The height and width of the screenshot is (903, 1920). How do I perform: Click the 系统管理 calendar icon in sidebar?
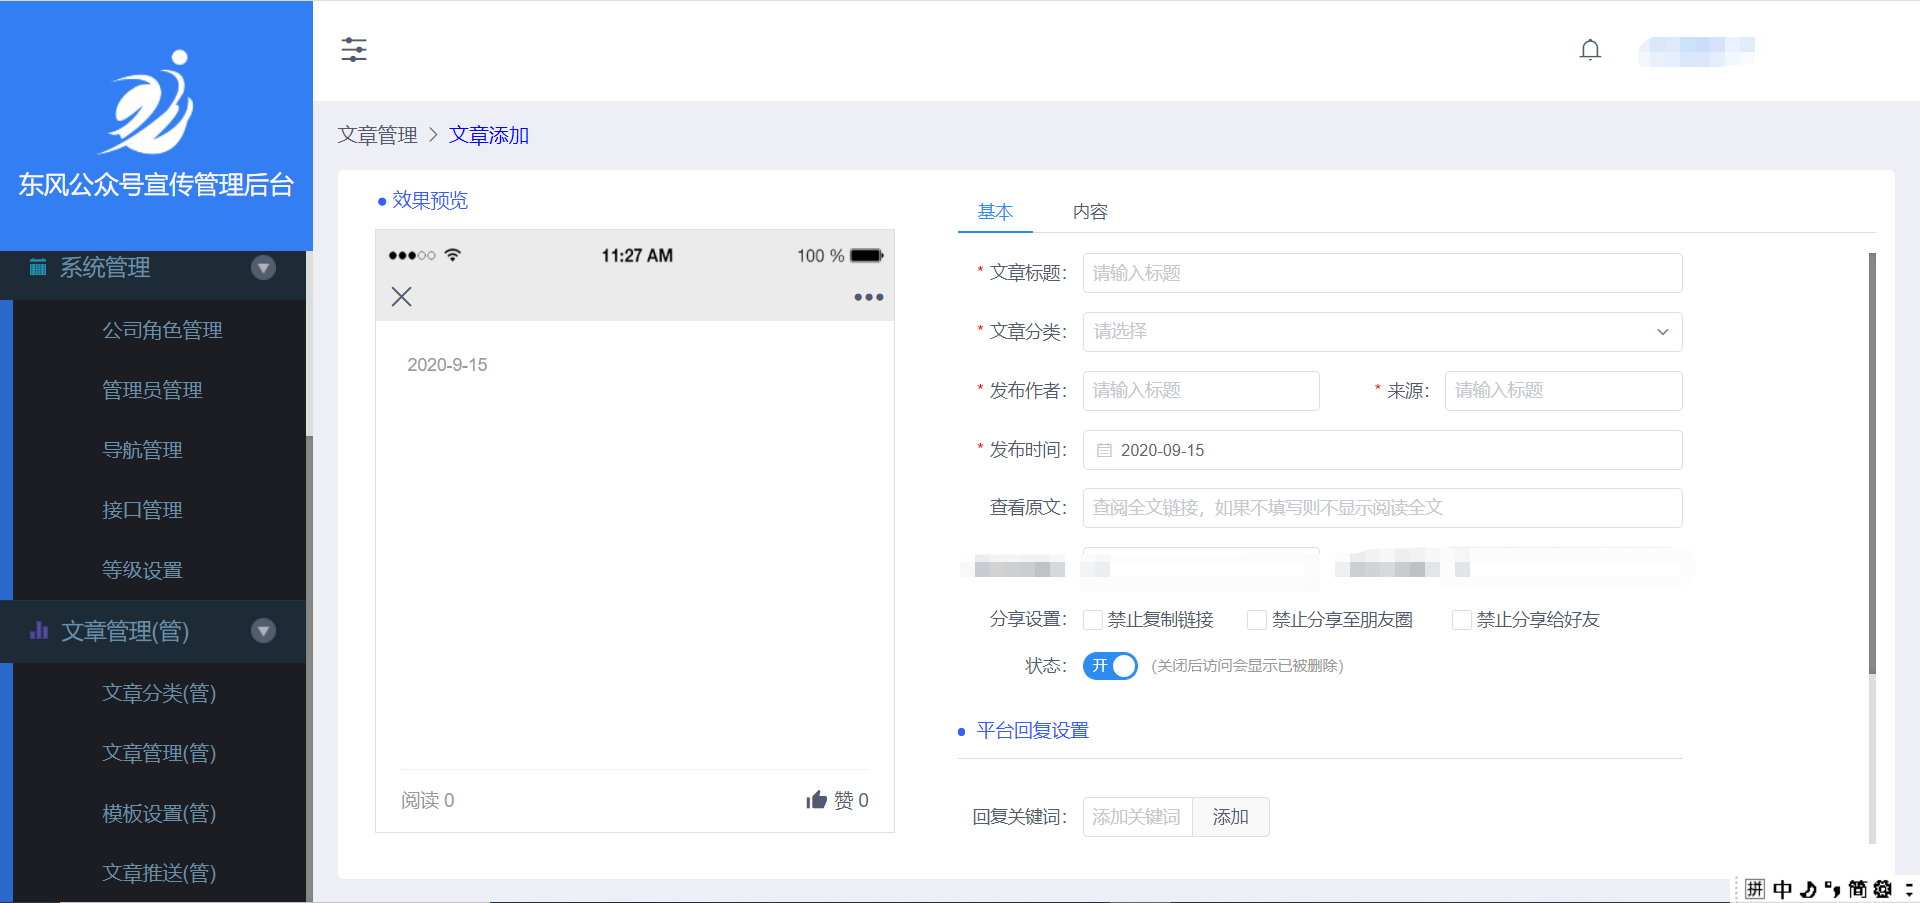[x=38, y=267]
